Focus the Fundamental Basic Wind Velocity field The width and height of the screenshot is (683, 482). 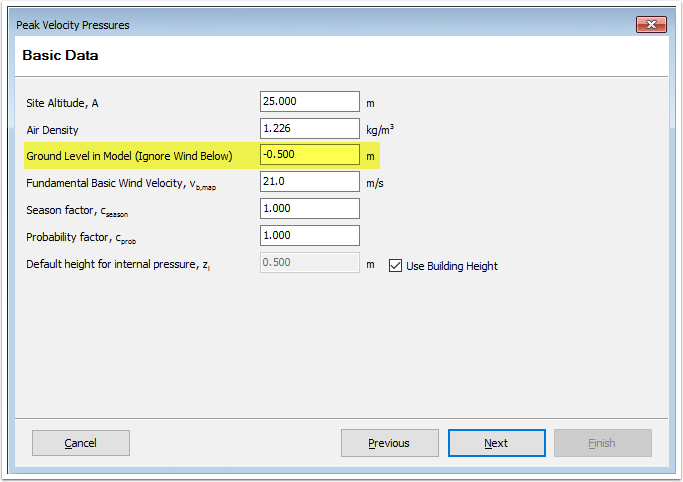coord(310,182)
